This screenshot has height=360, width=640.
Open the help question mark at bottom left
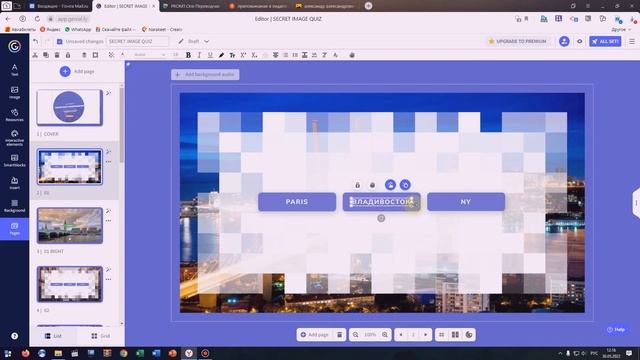pos(14,336)
